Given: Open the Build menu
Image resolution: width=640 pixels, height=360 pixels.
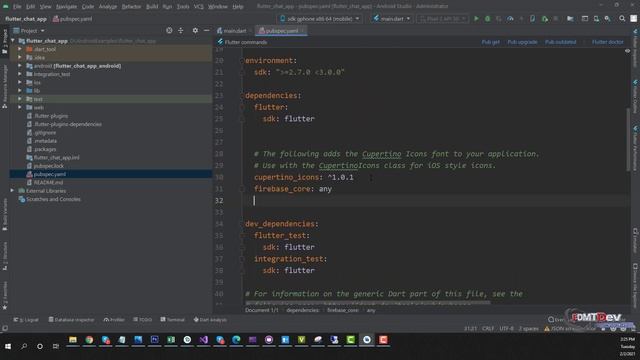Looking at the screenshot, I should coord(152,7).
